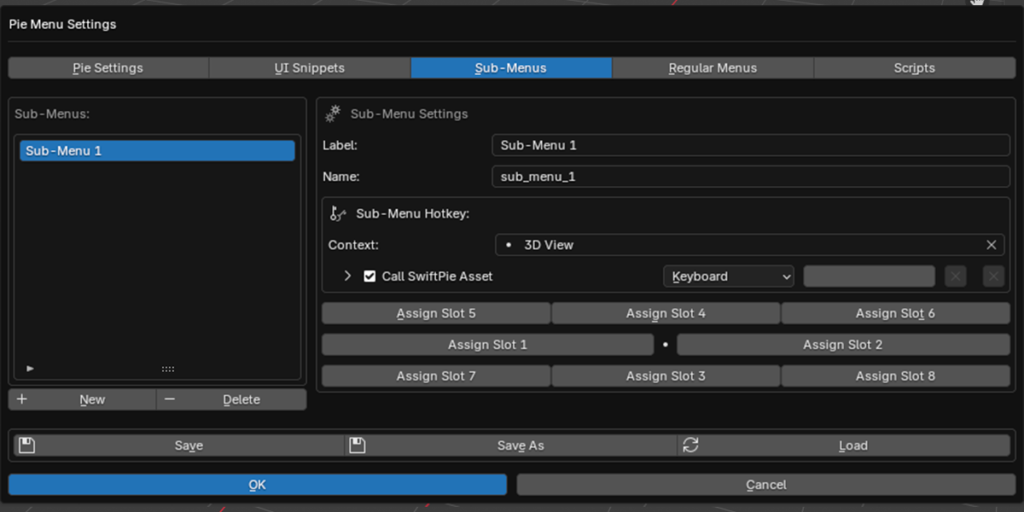The image size is (1024, 512).
Task: Click Assign Slot 4
Action: [666, 313]
